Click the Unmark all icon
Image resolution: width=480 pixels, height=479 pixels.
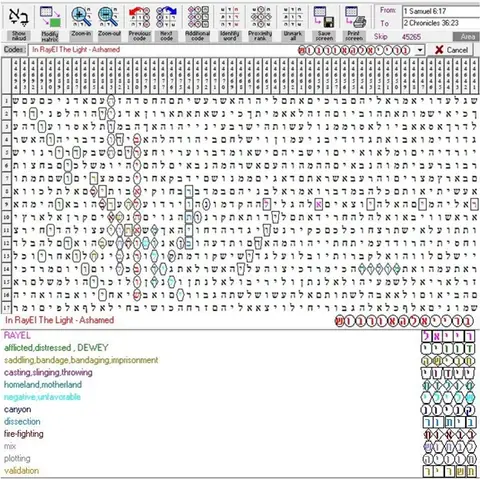click(292, 17)
